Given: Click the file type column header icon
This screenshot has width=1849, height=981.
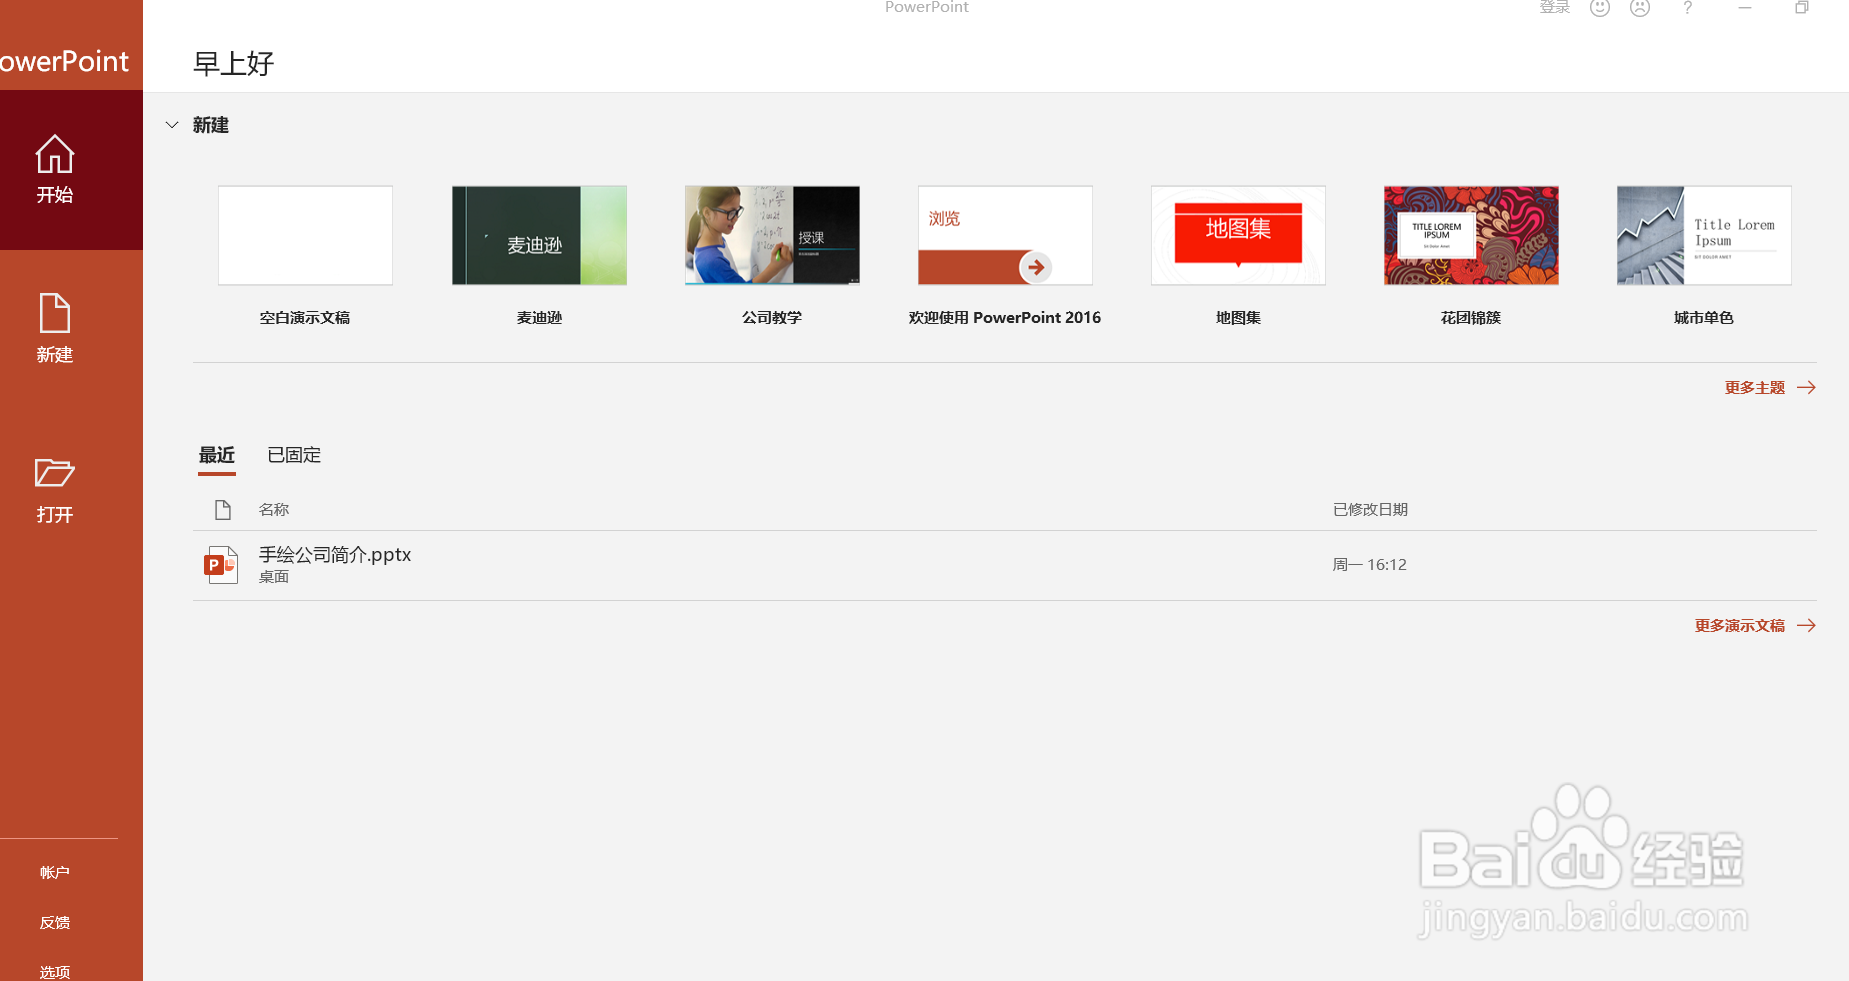Looking at the screenshot, I should coord(223,510).
